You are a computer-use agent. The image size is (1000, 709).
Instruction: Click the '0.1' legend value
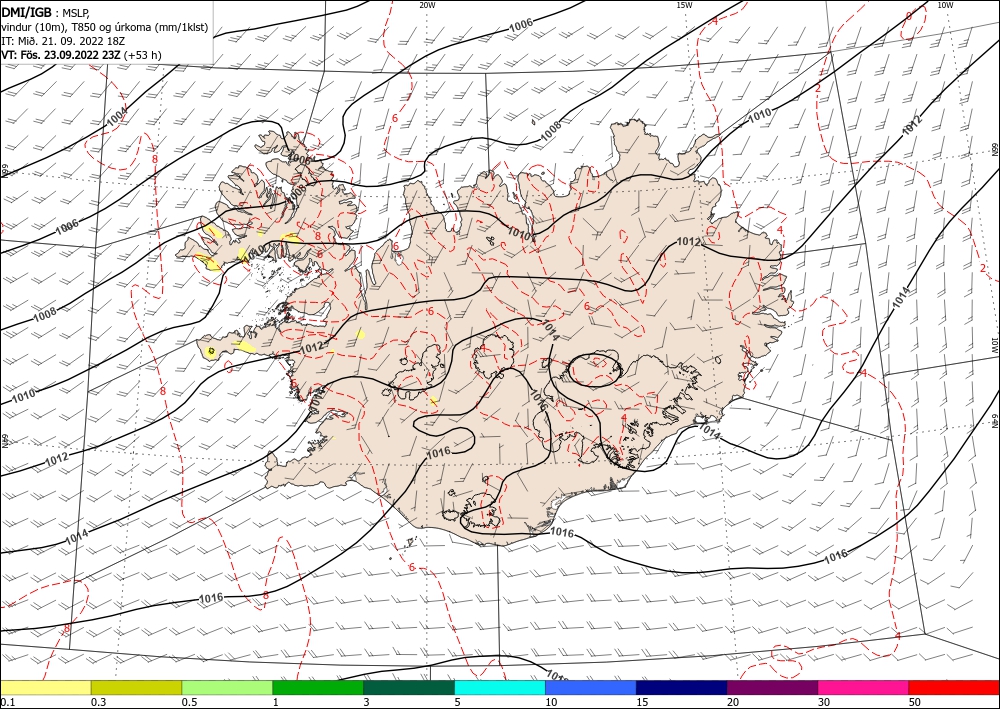click(x=7, y=702)
